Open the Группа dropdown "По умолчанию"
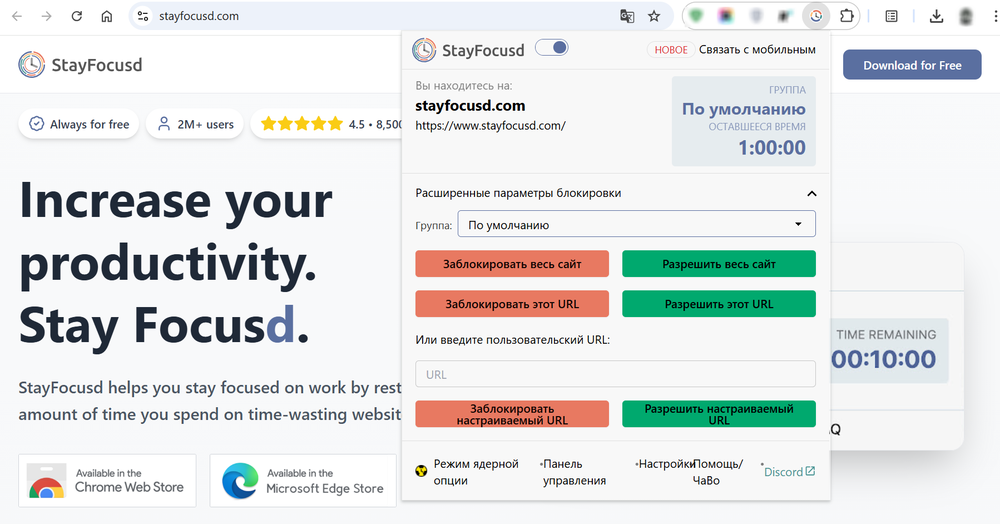This screenshot has width=1000, height=524. 636,224
